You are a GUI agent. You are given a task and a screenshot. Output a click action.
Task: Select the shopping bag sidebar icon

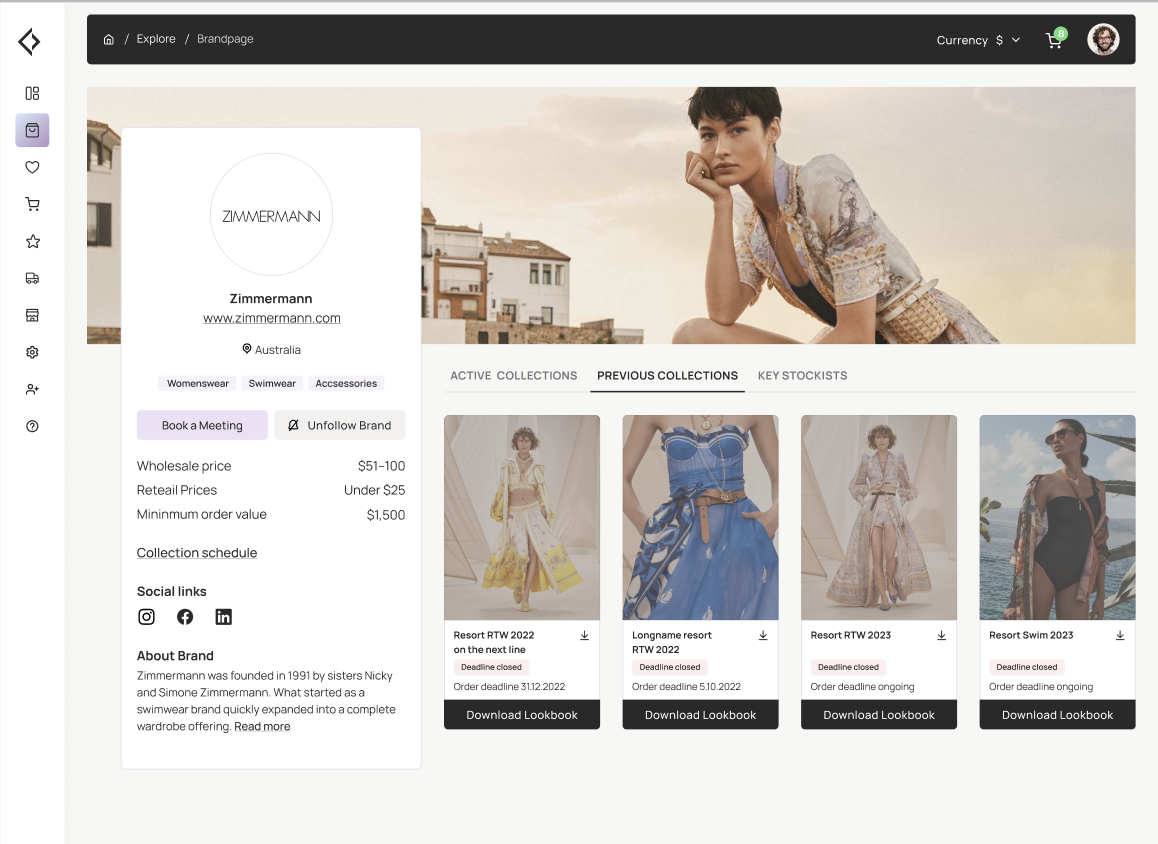32,130
